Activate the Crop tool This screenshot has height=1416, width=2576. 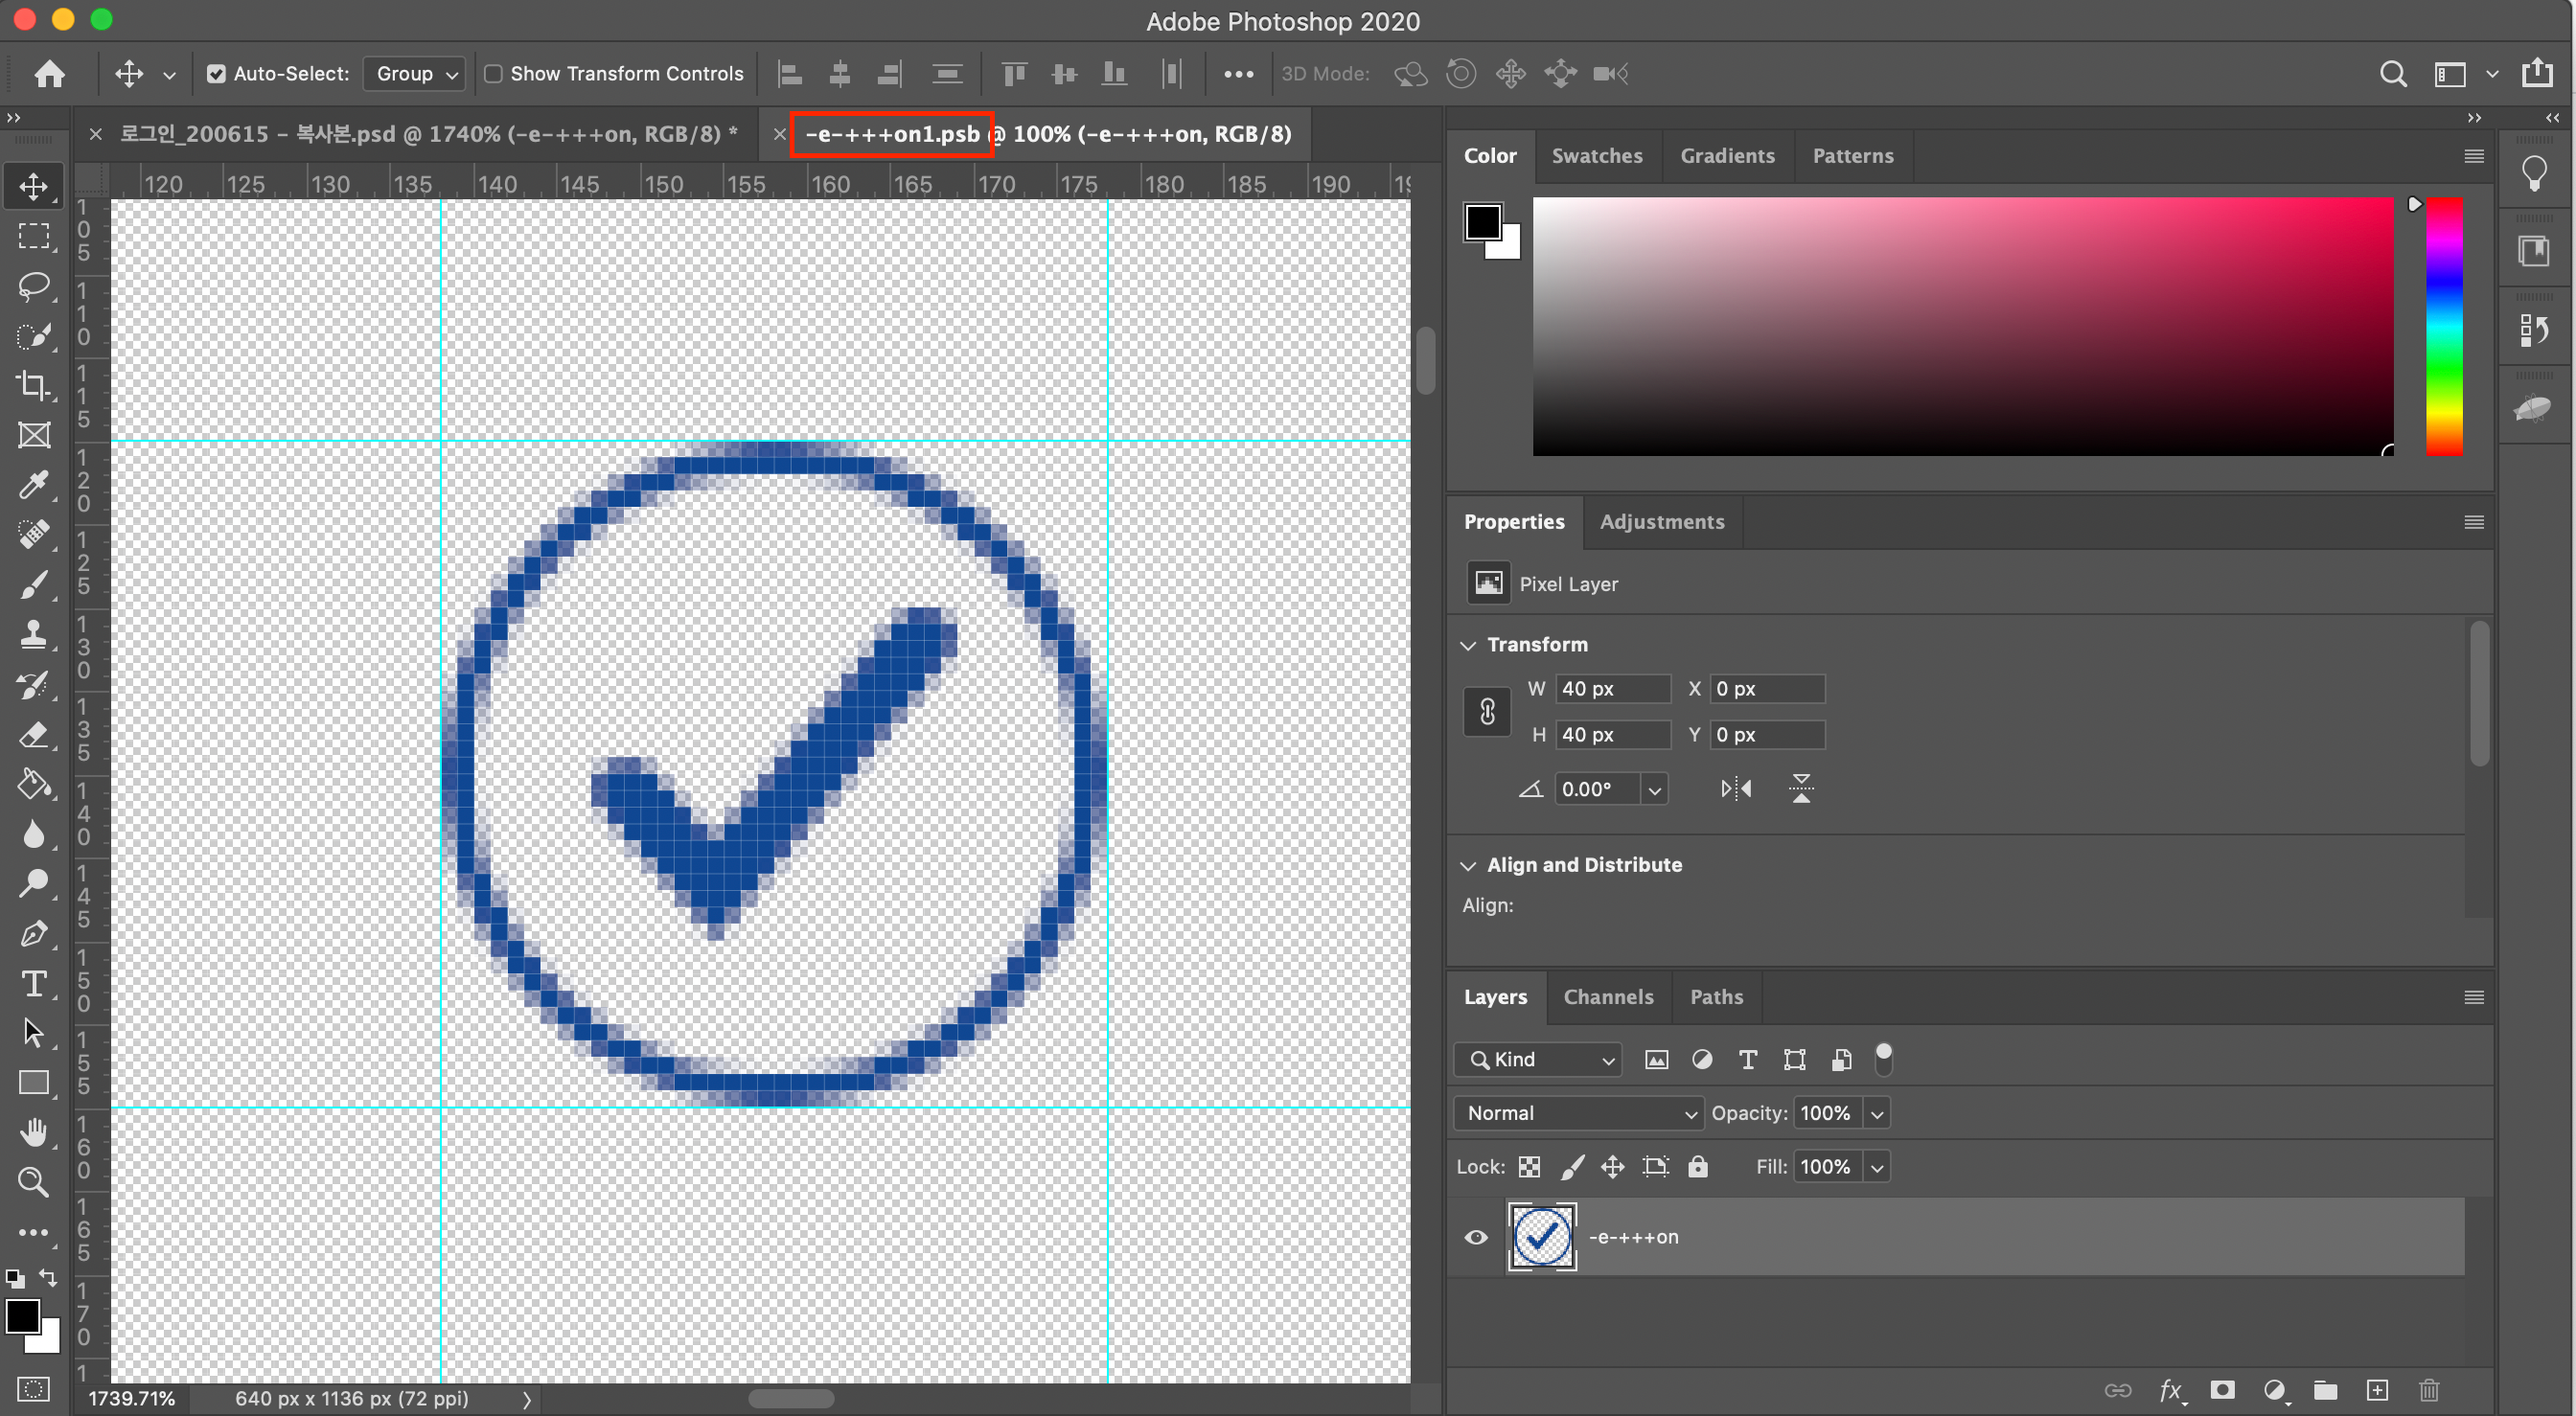tap(33, 386)
